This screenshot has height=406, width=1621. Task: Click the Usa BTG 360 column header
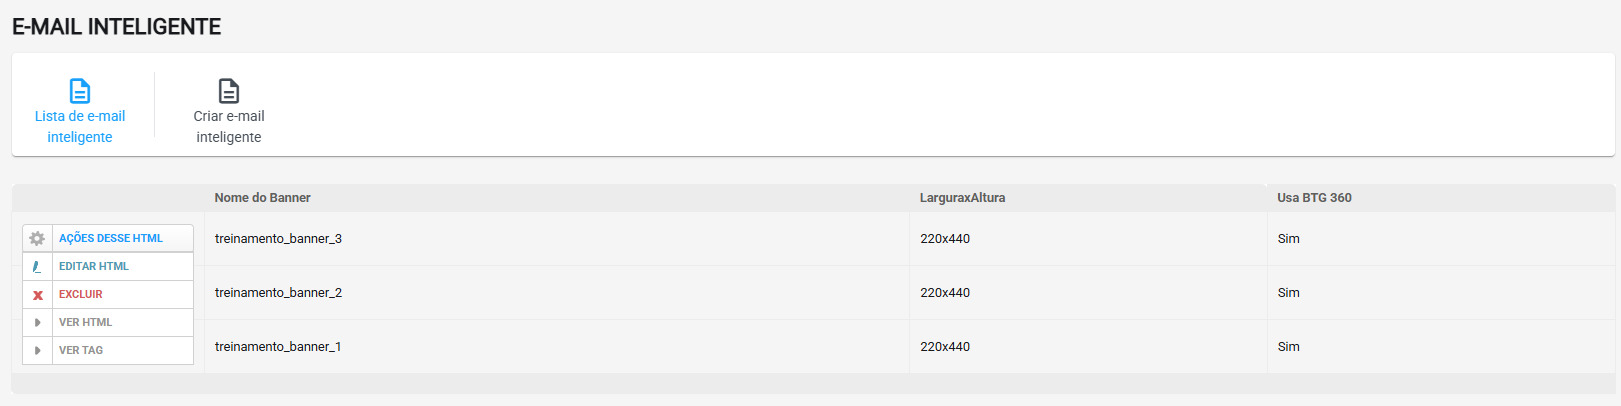pos(1314,198)
